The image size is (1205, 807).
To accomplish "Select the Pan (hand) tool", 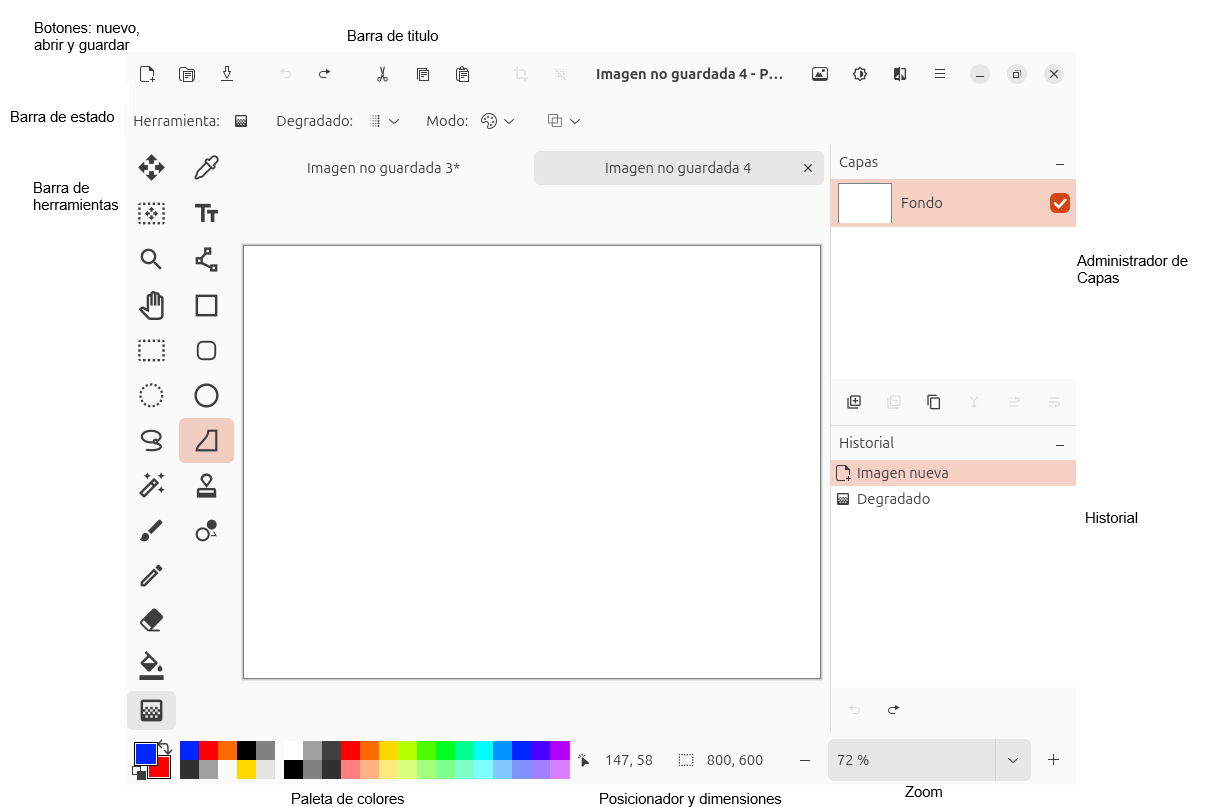I will (151, 305).
